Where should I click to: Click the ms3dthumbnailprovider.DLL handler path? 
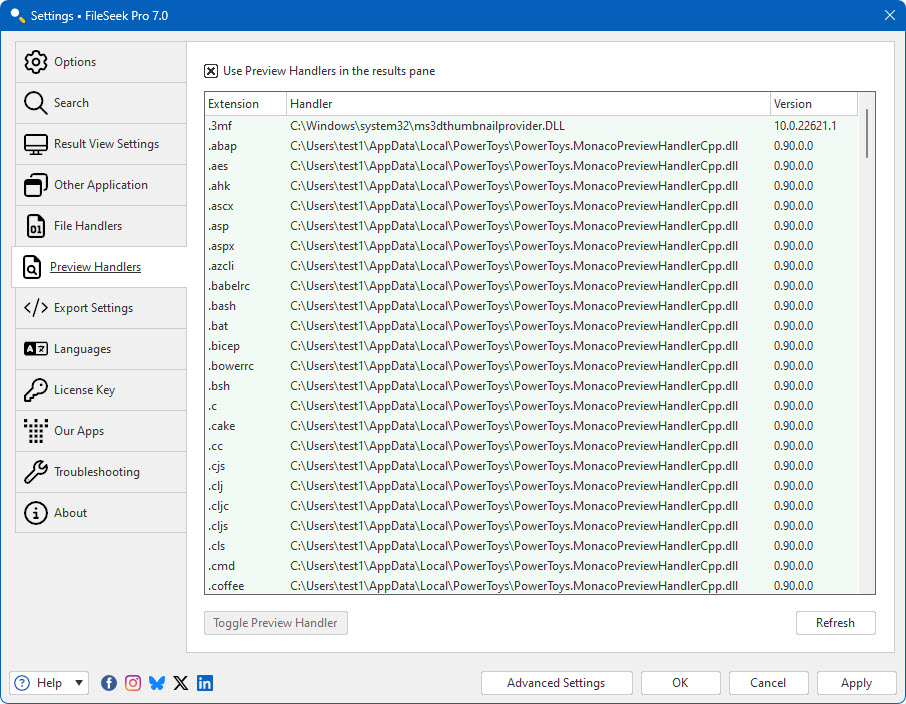(427, 126)
